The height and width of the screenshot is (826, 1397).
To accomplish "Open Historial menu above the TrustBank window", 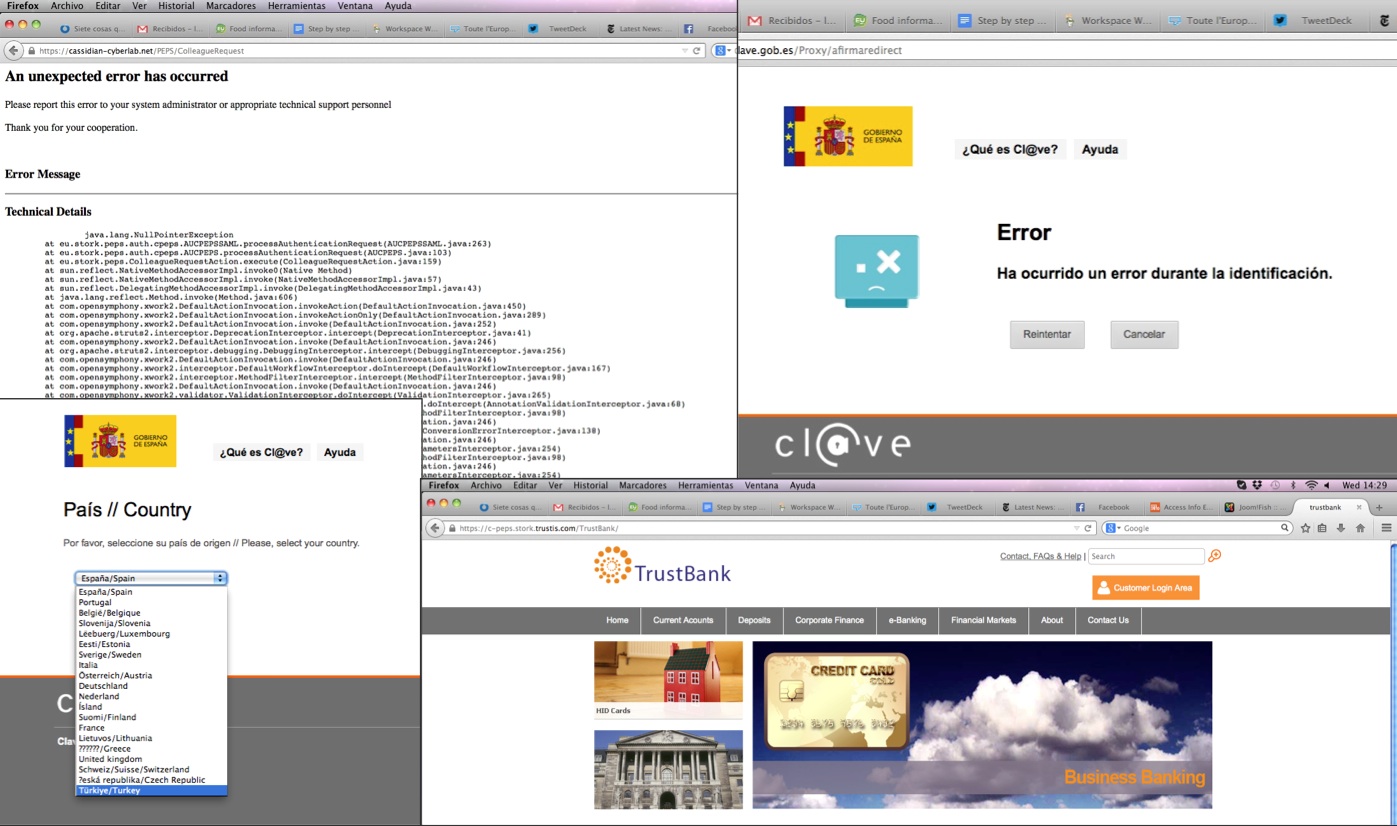I will point(591,485).
